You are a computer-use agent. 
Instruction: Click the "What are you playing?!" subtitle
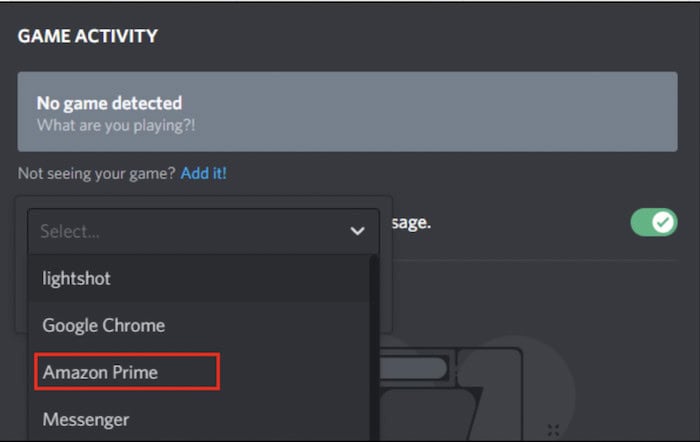pyautogui.click(x=116, y=125)
